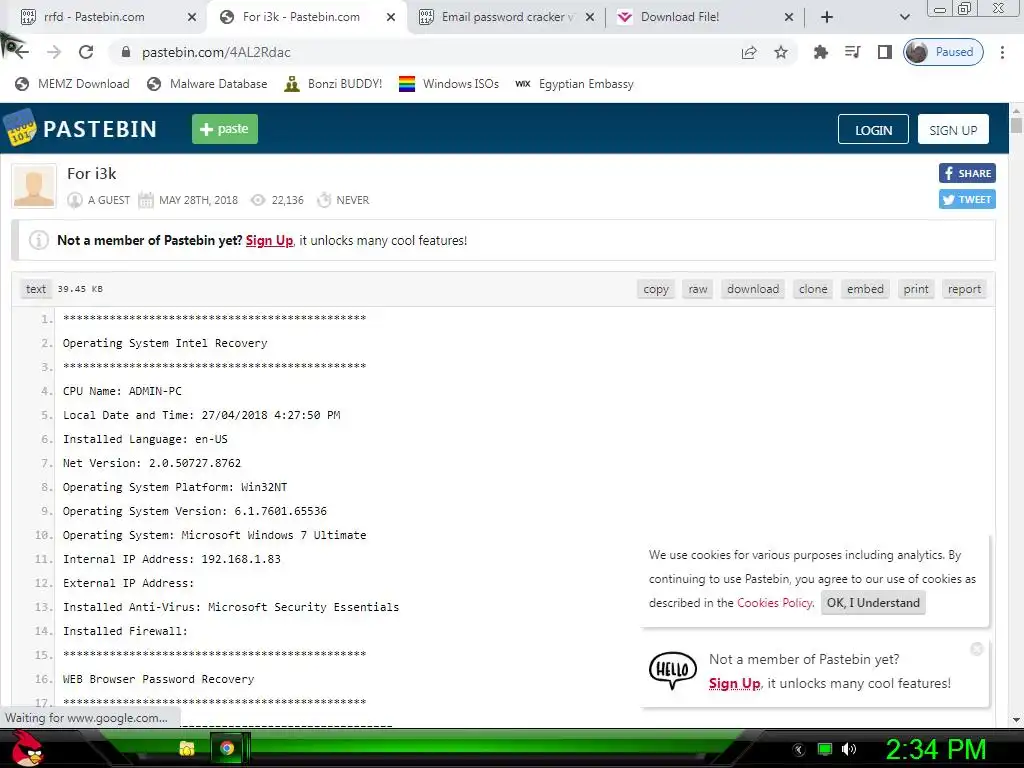The width and height of the screenshot is (1024, 768).
Task: Bookmark this page with star icon
Action: pyautogui.click(x=780, y=52)
